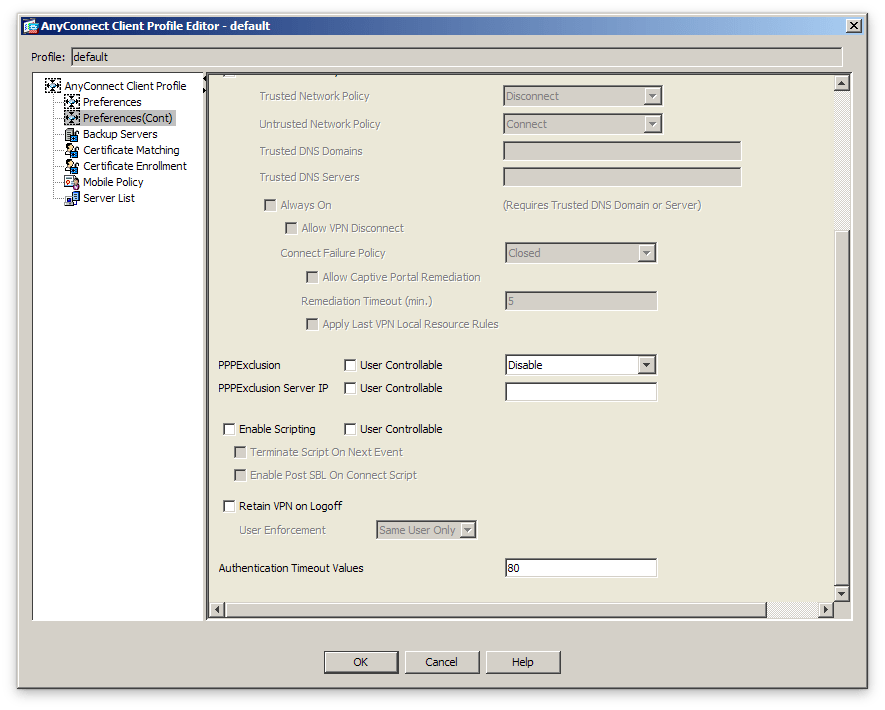Check Retain VPN on Logoff

[x=229, y=506]
